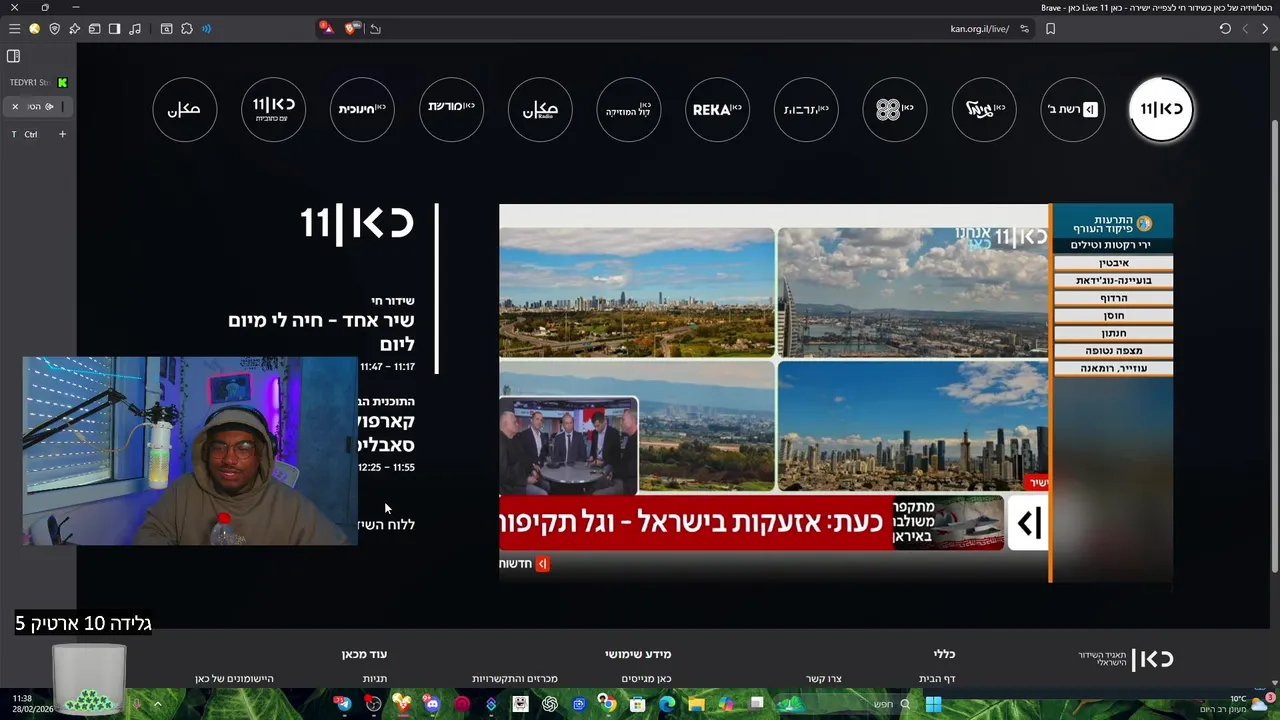Click the red חדשות badge below video

[524, 564]
